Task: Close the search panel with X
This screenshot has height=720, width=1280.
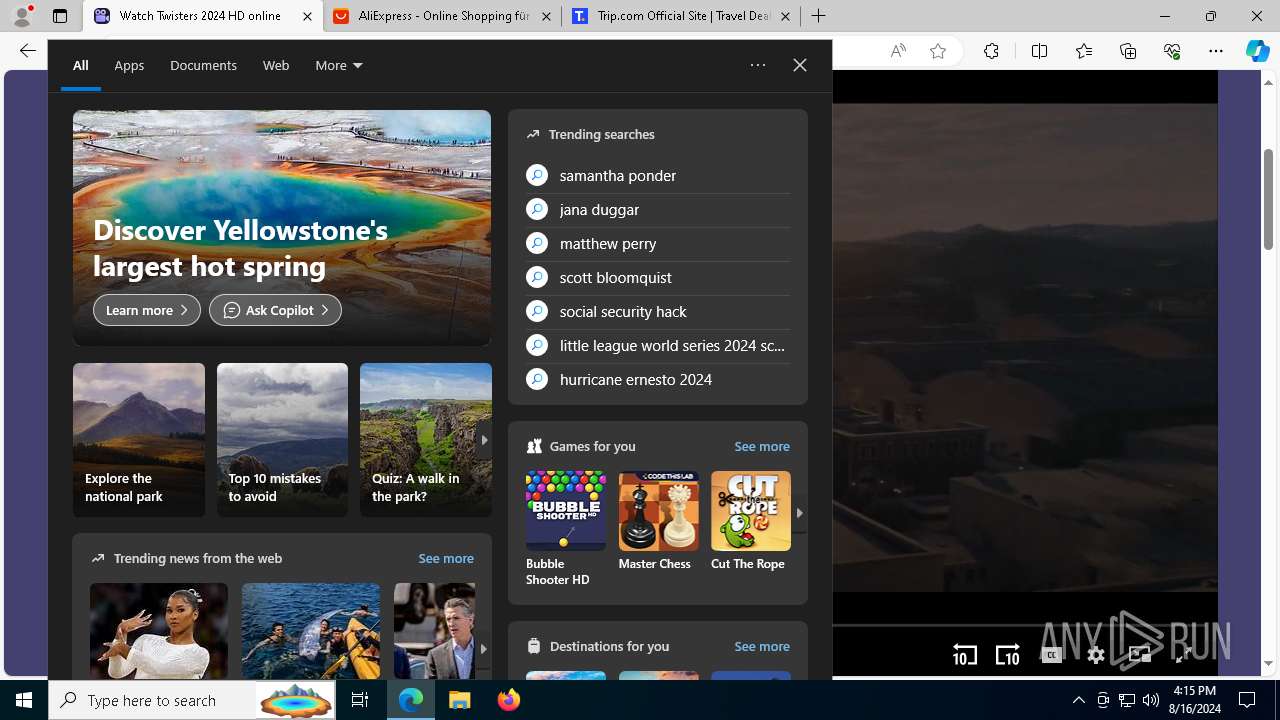Action: tap(800, 65)
